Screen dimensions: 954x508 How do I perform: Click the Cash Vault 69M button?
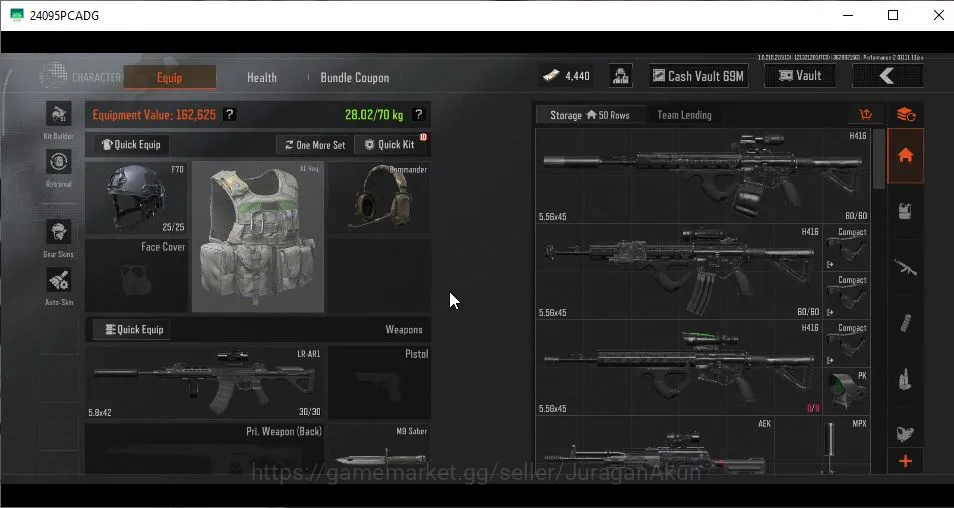[698, 76]
